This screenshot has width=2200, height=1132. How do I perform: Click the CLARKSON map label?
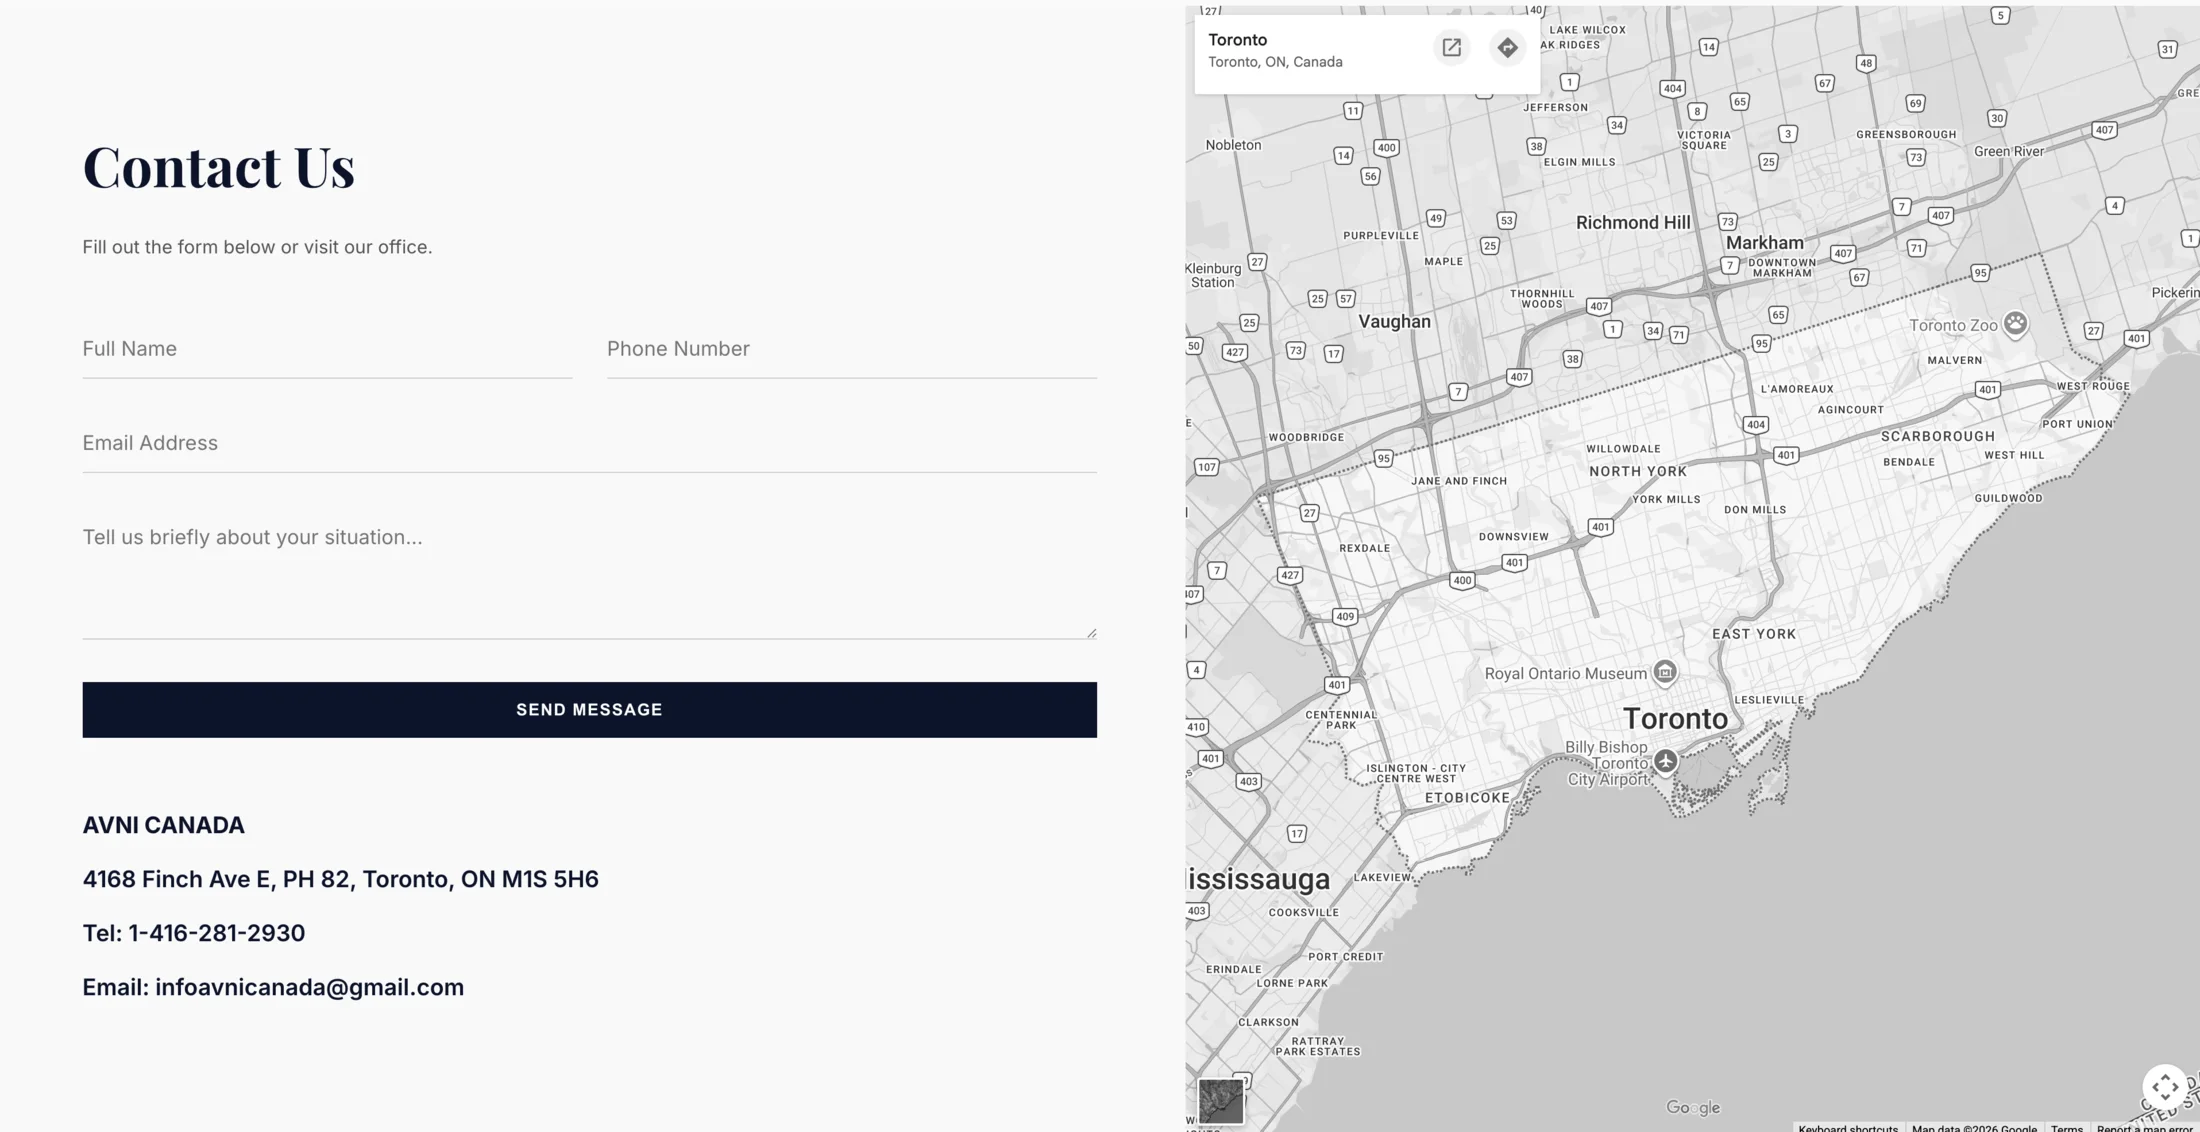[1268, 1023]
